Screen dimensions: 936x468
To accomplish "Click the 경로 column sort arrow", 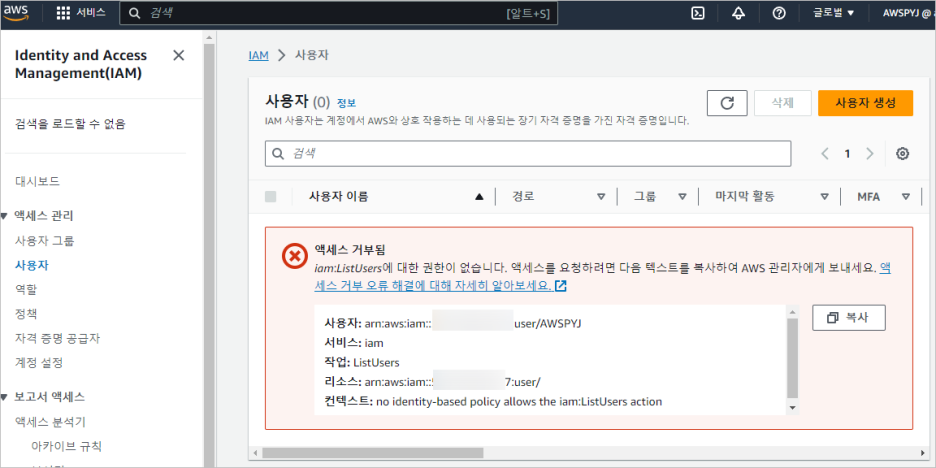I will (x=601, y=196).
